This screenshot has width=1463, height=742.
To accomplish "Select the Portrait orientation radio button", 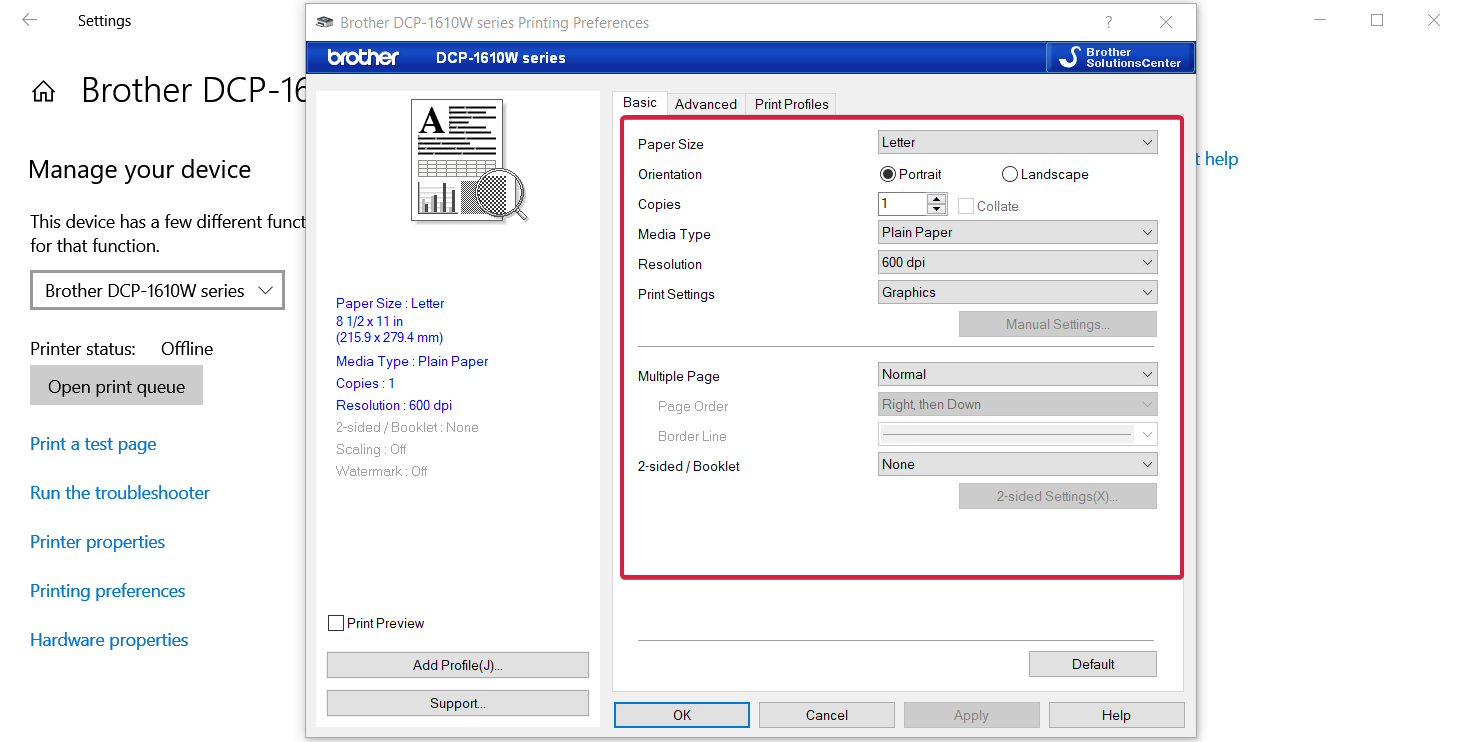I will 887,174.
